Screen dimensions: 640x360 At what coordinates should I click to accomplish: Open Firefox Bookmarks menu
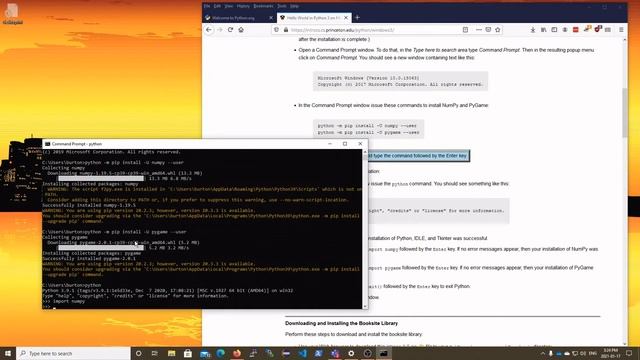tap(263, 6)
